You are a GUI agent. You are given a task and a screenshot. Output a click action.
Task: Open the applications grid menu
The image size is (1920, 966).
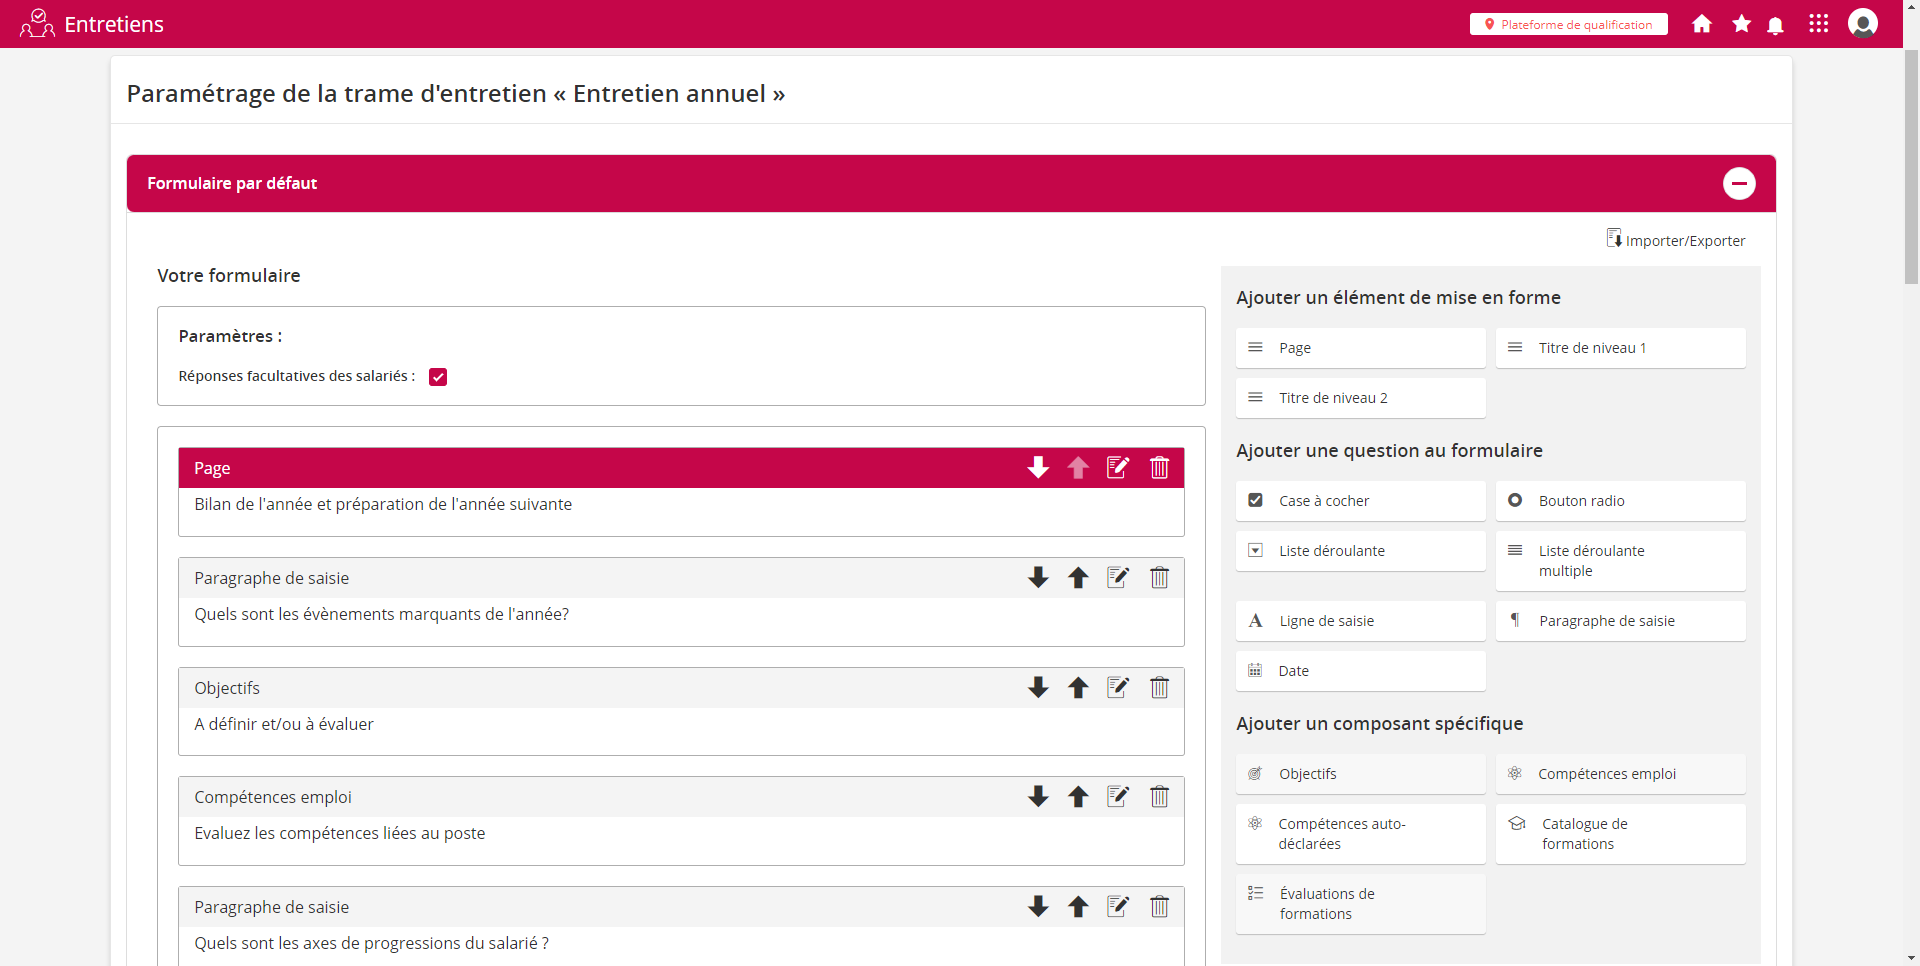pyautogui.click(x=1818, y=24)
